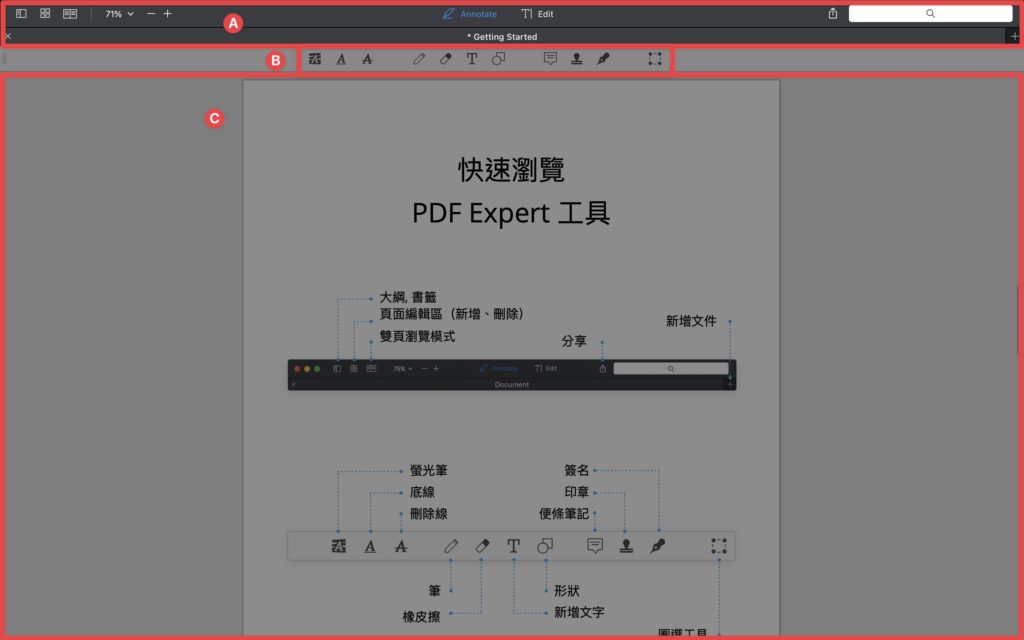Select the Note comment tool
Image resolution: width=1024 pixels, height=640 pixels.
coord(551,59)
